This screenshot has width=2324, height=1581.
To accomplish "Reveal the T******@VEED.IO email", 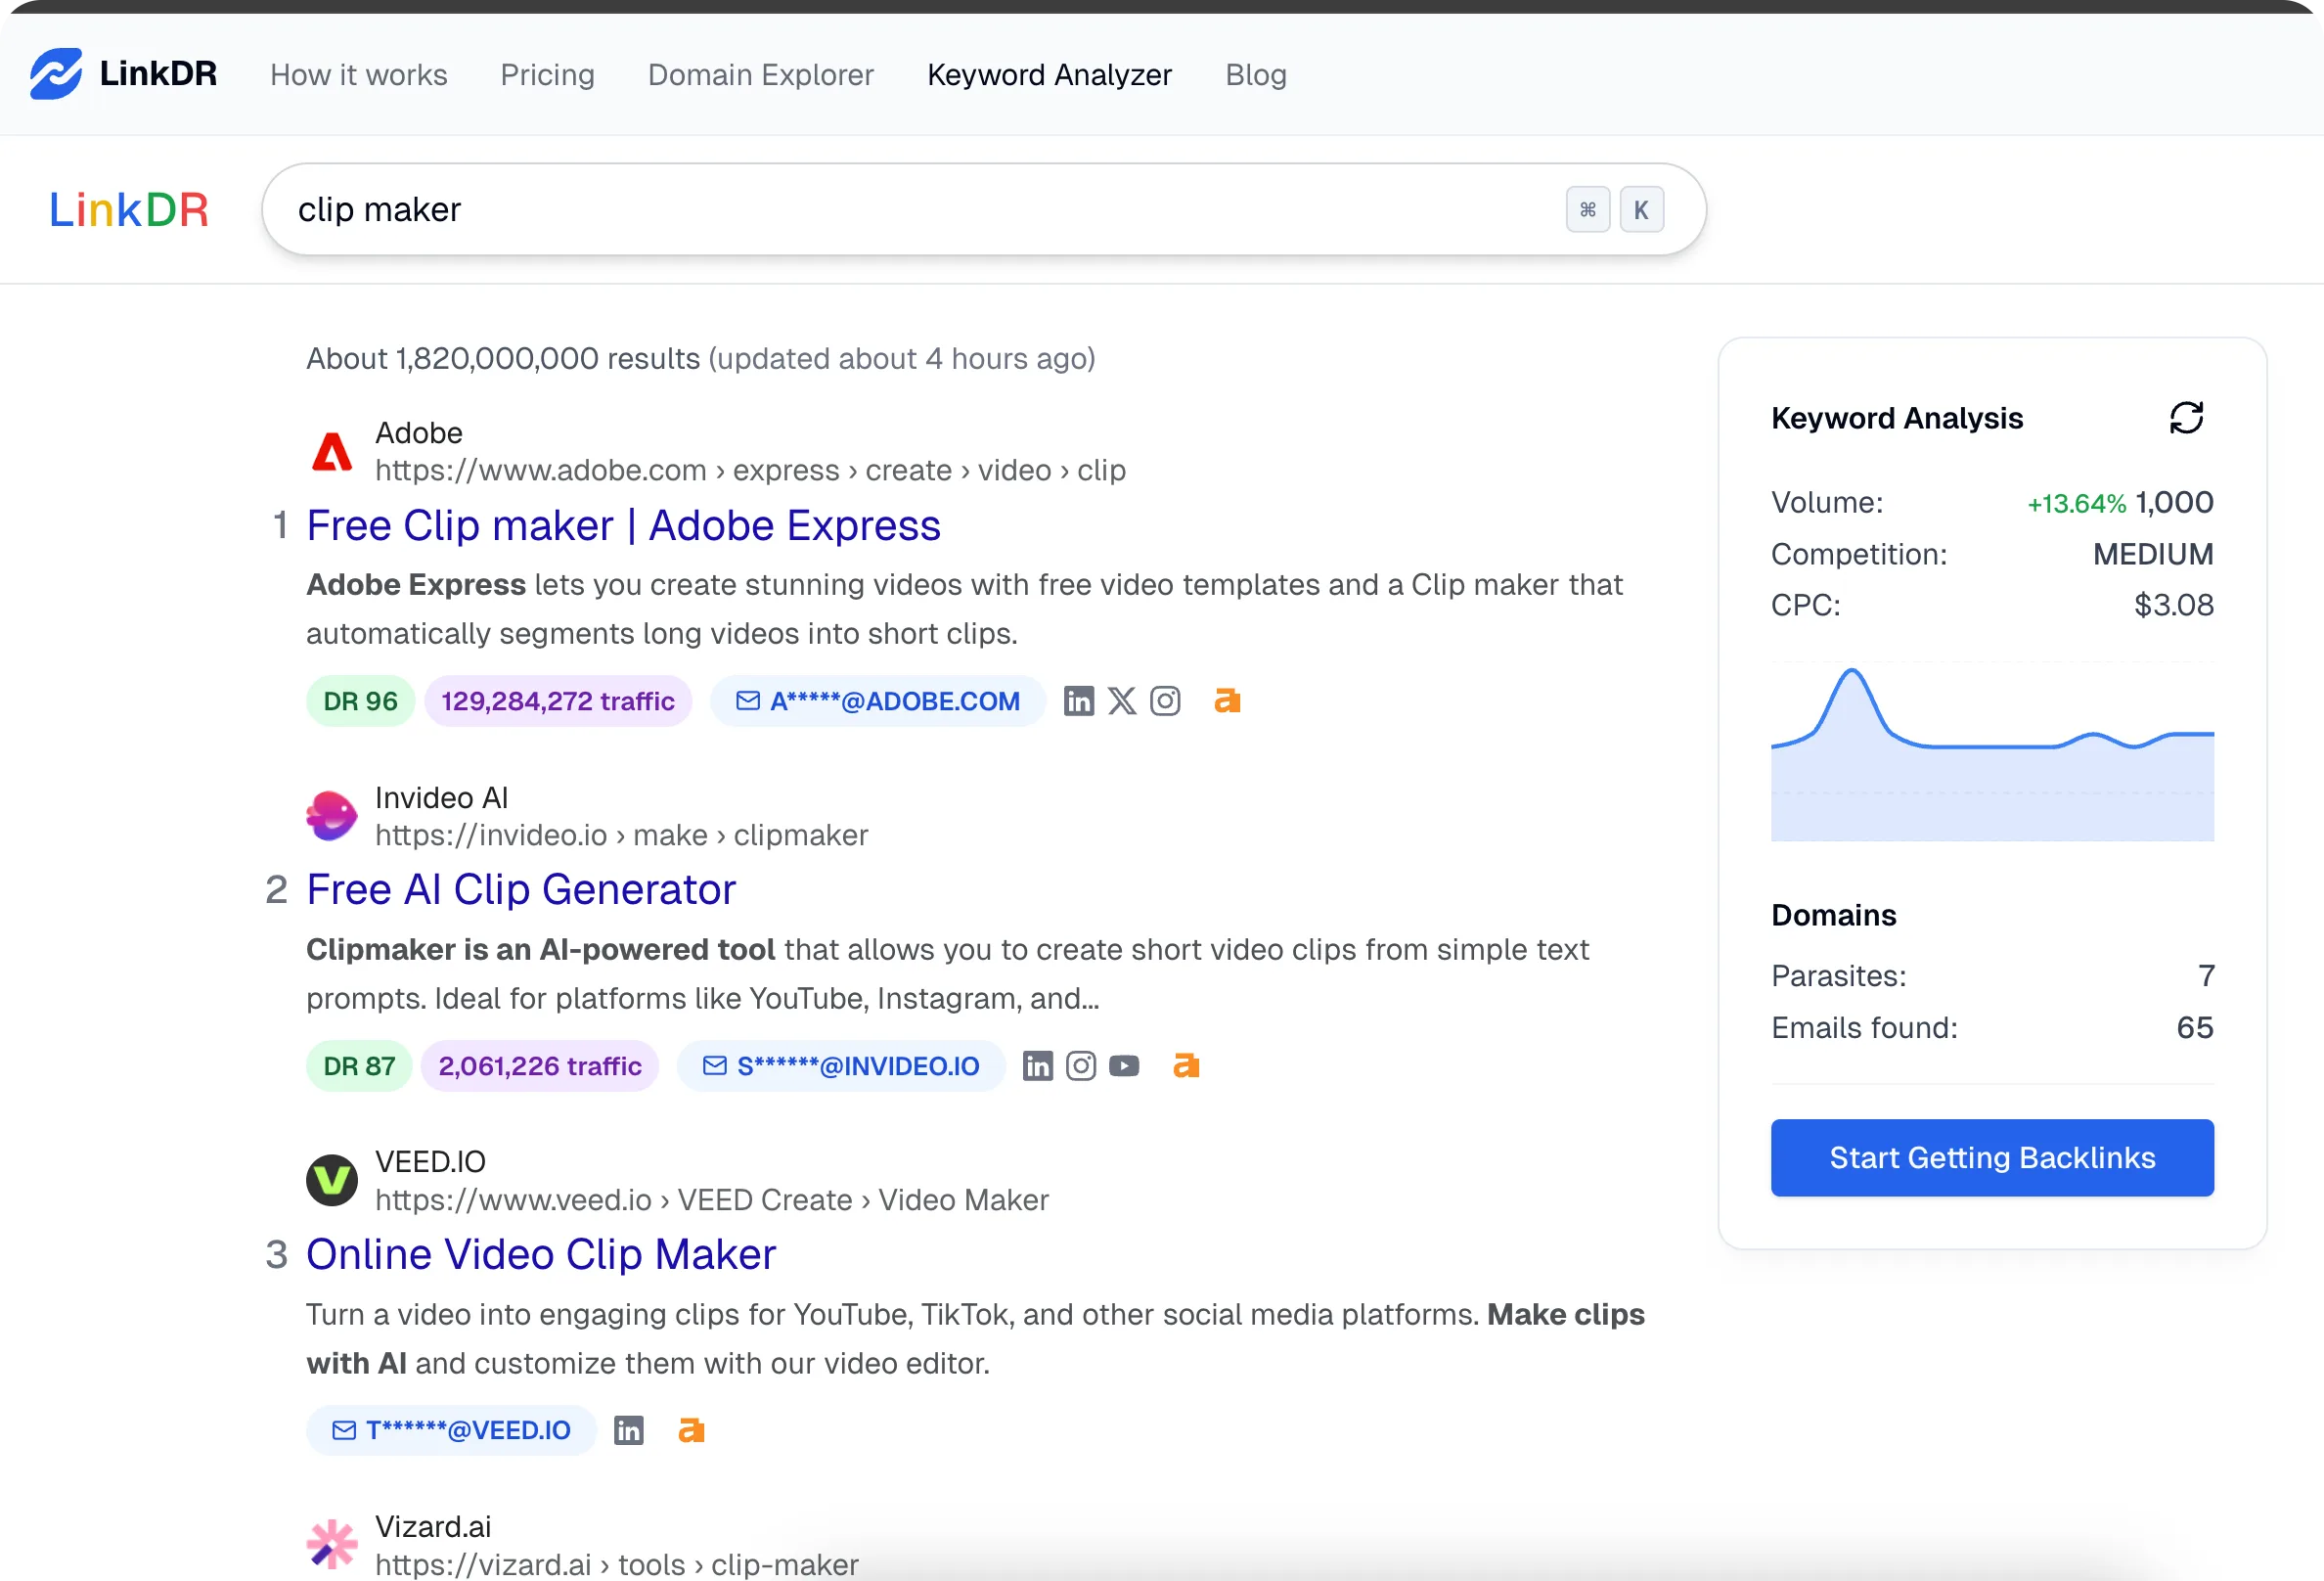I will (x=451, y=1430).
